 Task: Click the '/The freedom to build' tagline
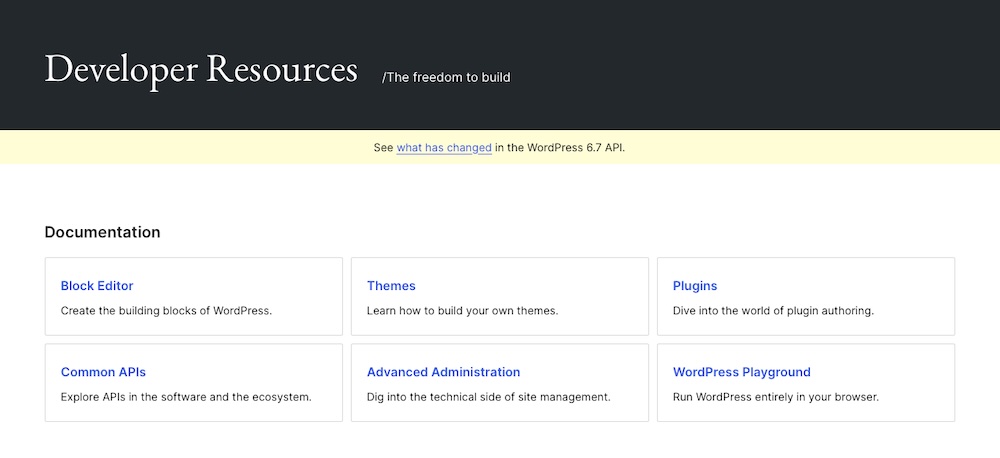tap(446, 77)
